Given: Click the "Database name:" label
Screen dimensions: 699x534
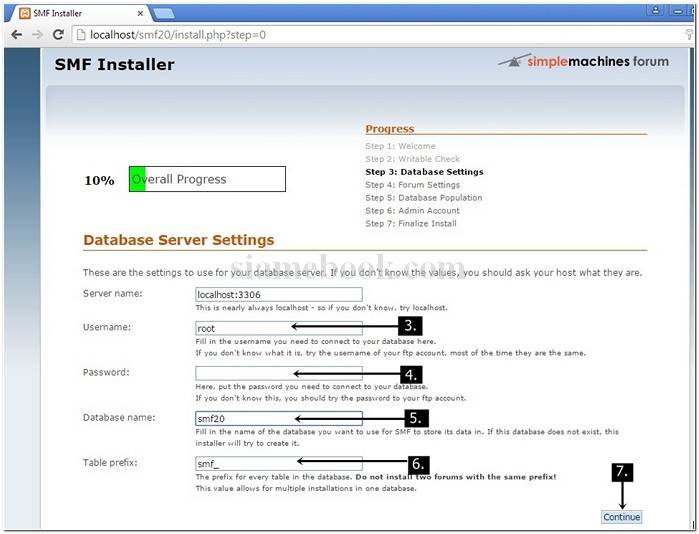Looking at the screenshot, I should (119, 418).
